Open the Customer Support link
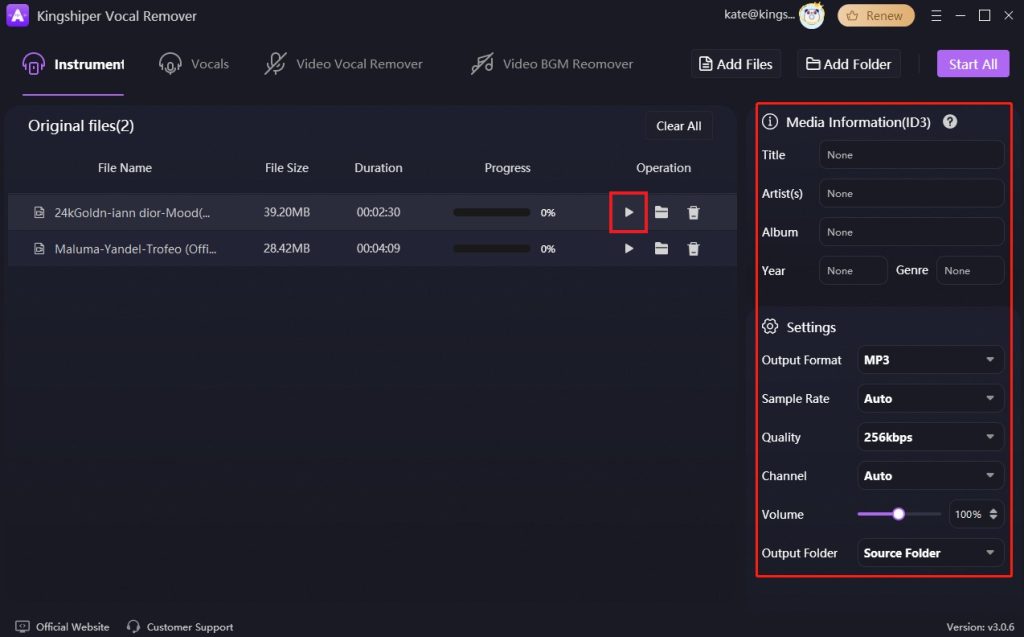1024x637 pixels. coord(189,627)
